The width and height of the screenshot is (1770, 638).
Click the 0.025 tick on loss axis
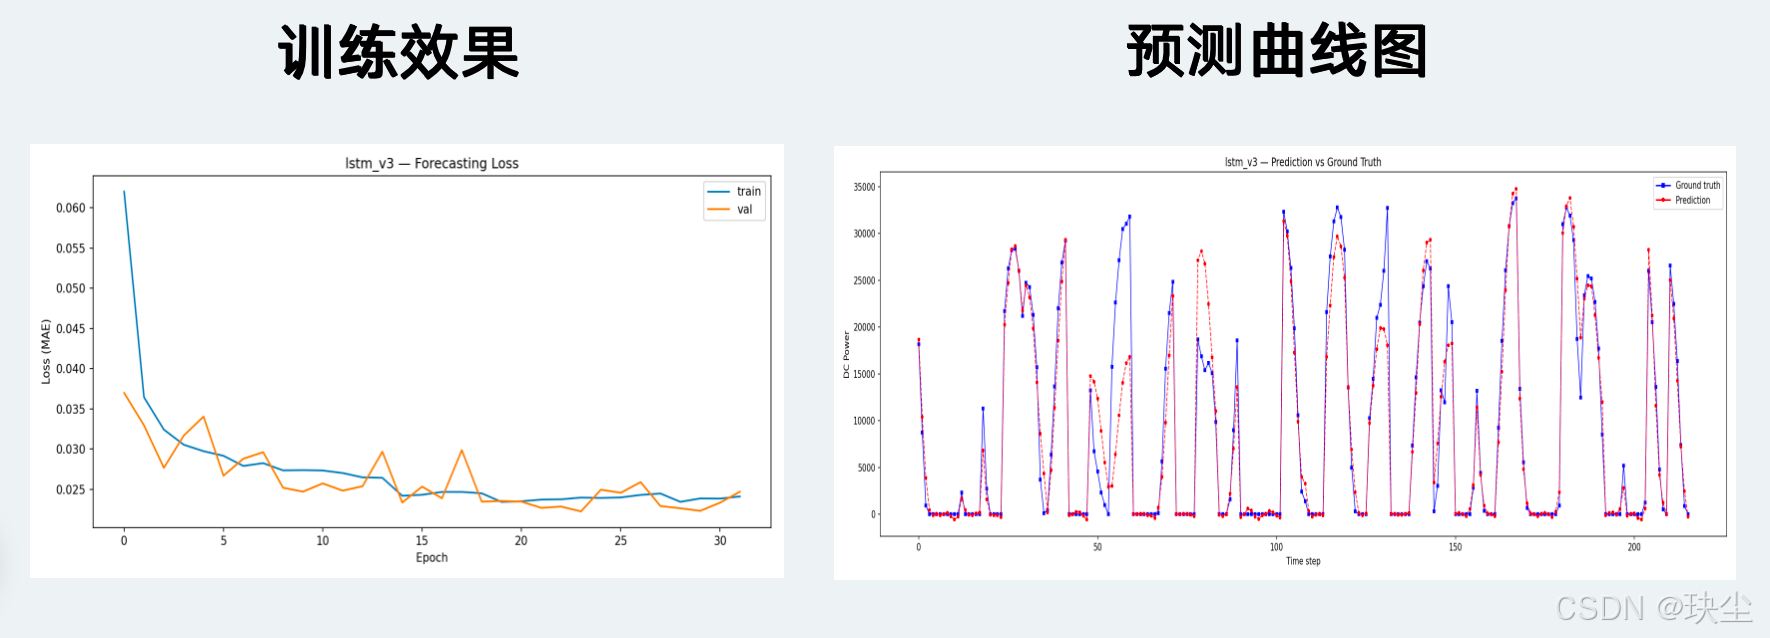click(x=71, y=489)
